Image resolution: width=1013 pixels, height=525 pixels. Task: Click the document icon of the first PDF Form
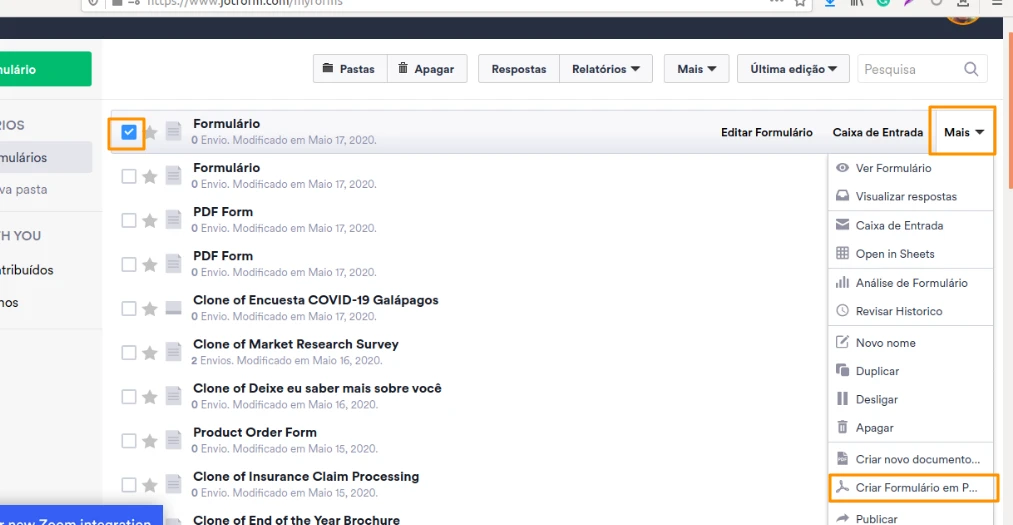click(174, 220)
